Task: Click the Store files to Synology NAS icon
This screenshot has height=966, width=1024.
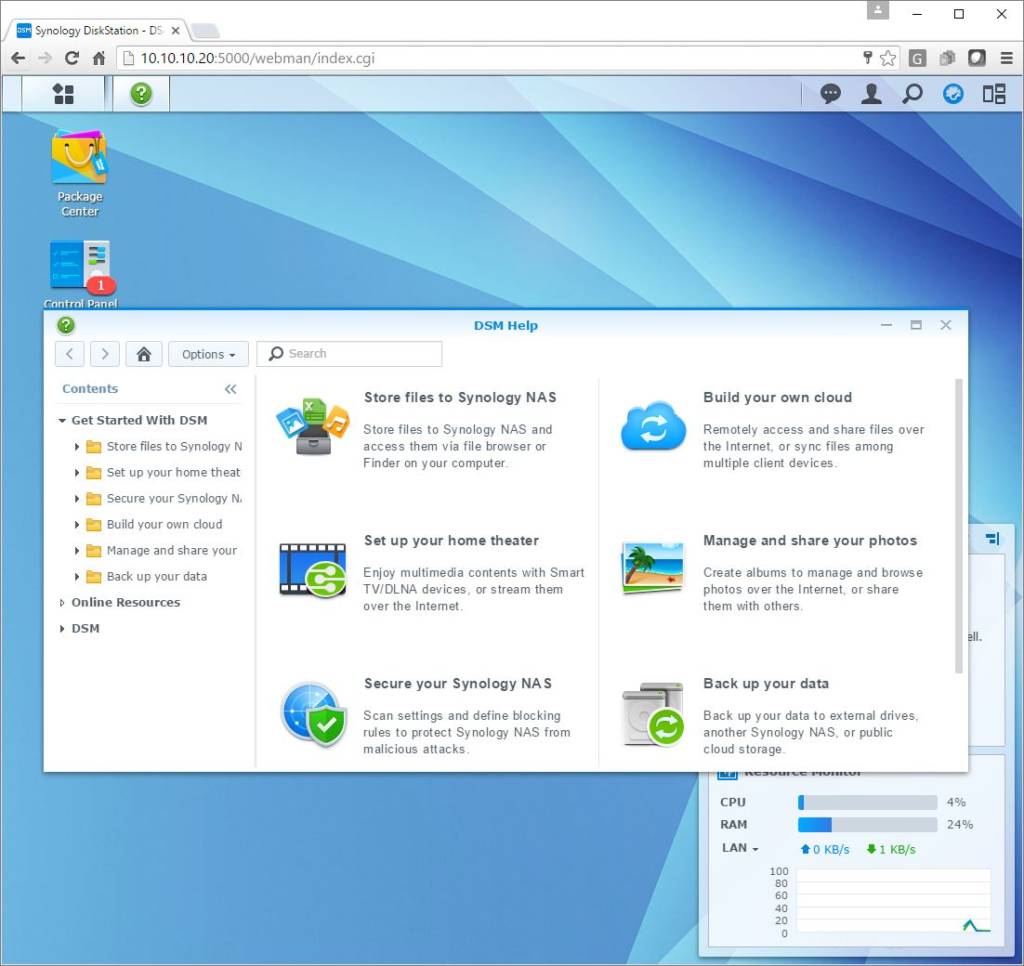Action: (313, 427)
